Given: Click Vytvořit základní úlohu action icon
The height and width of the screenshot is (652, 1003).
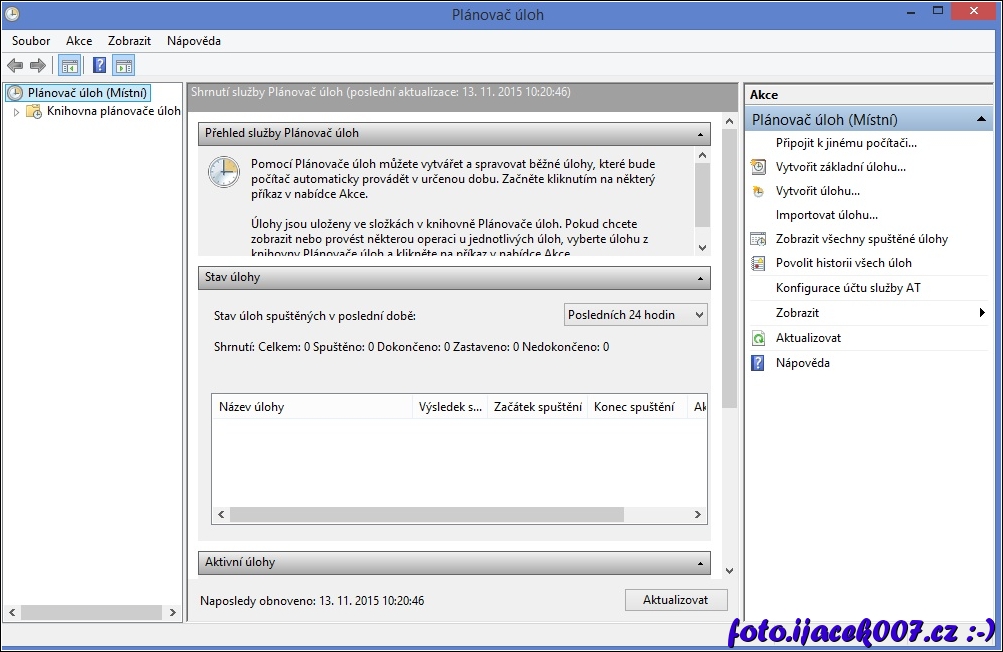Looking at the screenshot, I should 758,167.
